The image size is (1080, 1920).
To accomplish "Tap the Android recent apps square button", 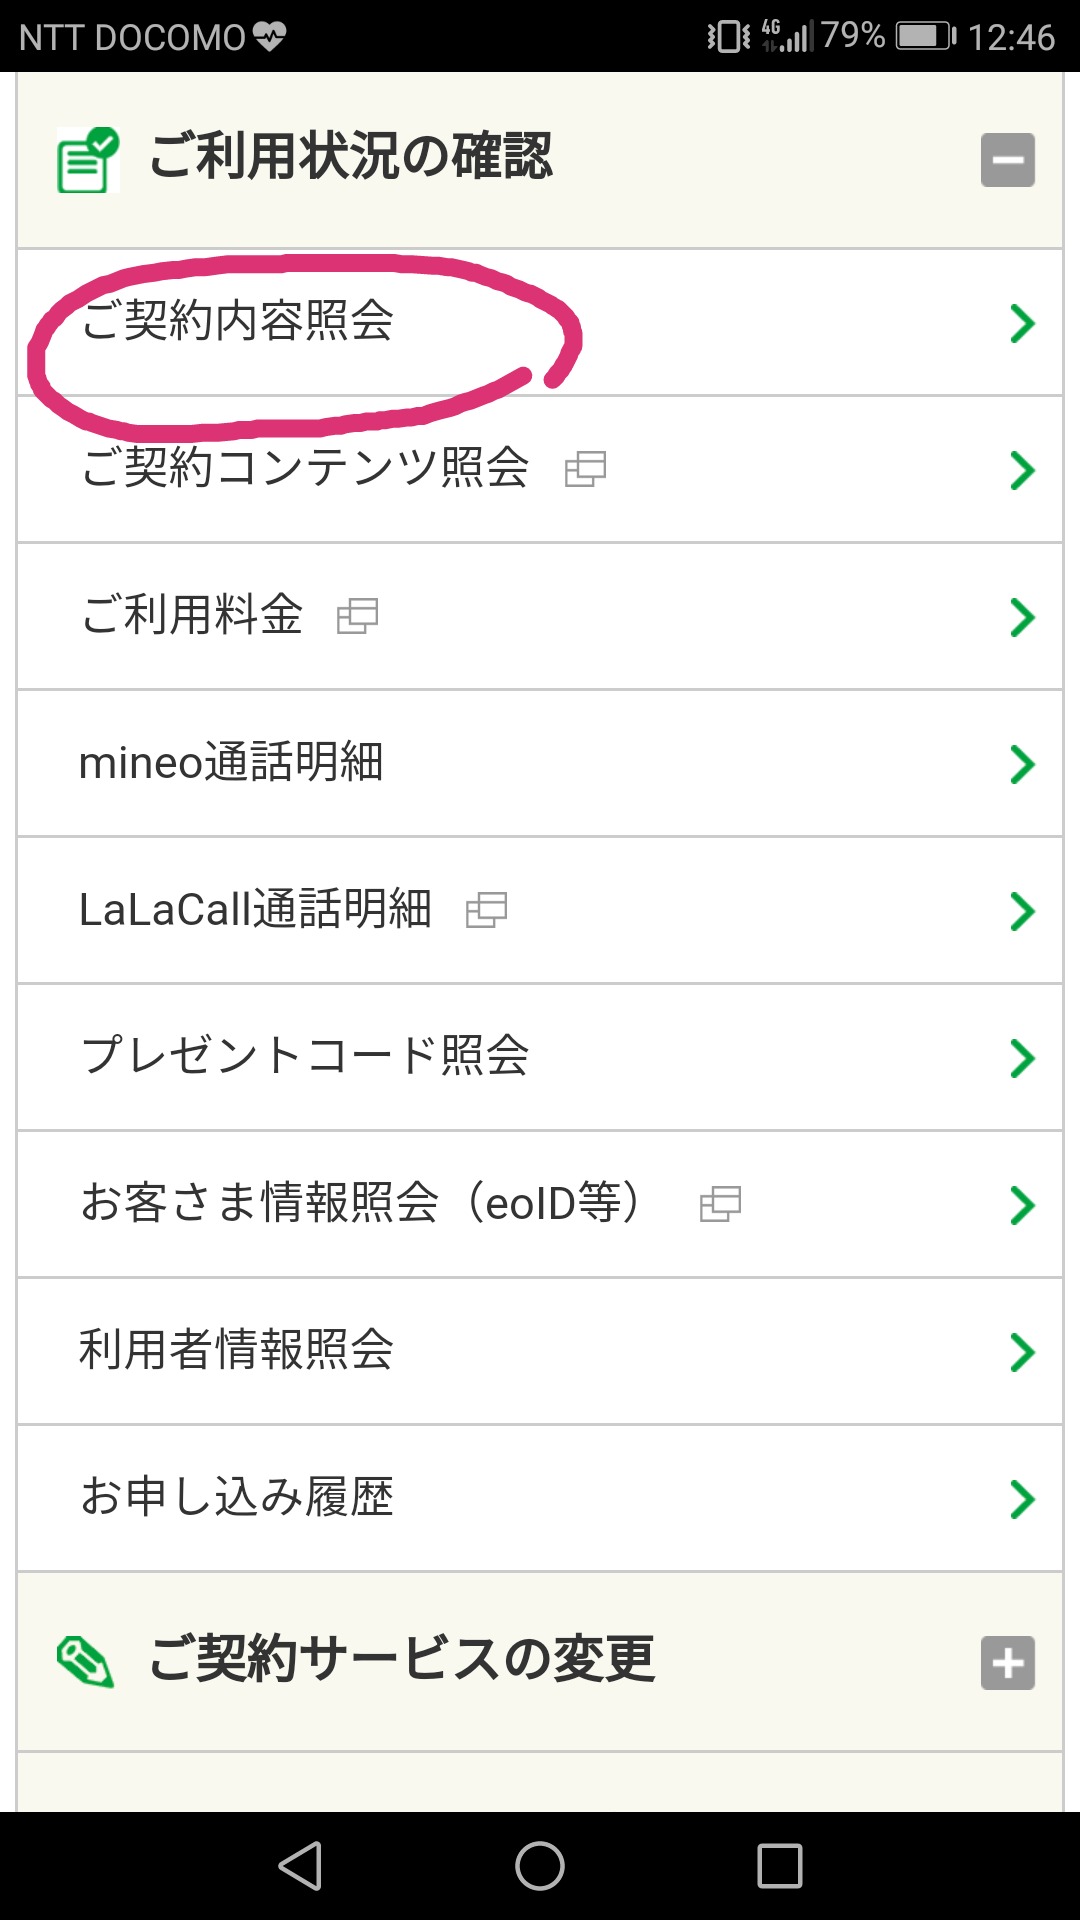I will tap(780, 1866).
